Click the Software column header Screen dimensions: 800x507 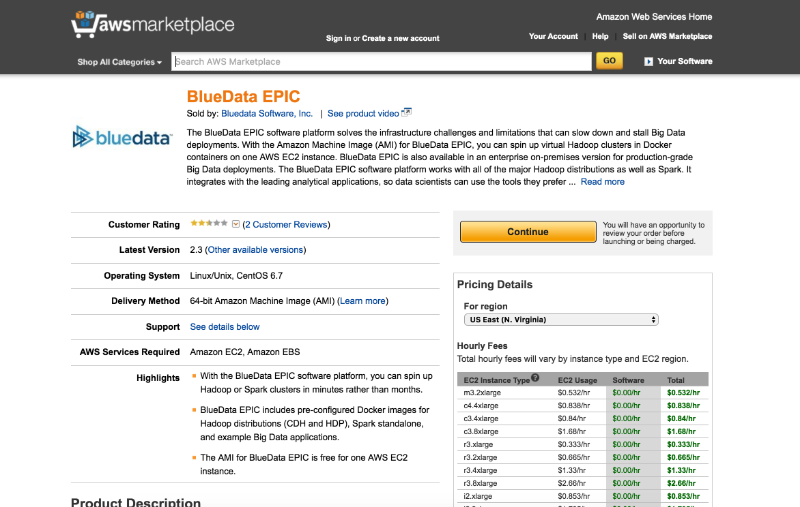[x=628, y=381]
